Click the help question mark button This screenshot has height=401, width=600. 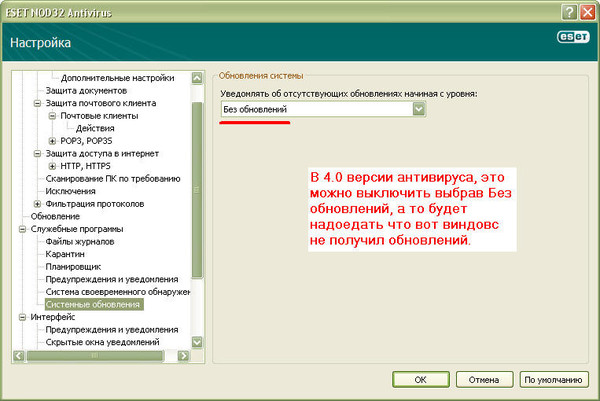point(569,12)
